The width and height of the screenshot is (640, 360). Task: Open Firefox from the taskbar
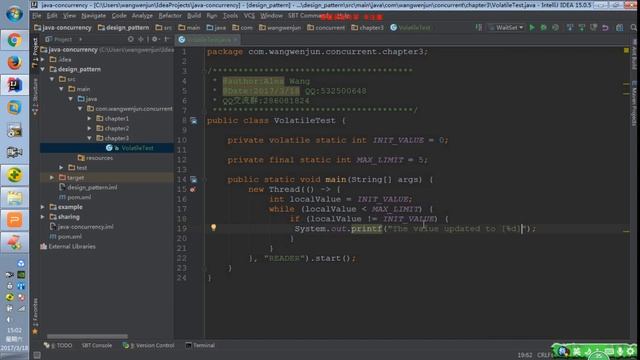[x=14, y=62]
